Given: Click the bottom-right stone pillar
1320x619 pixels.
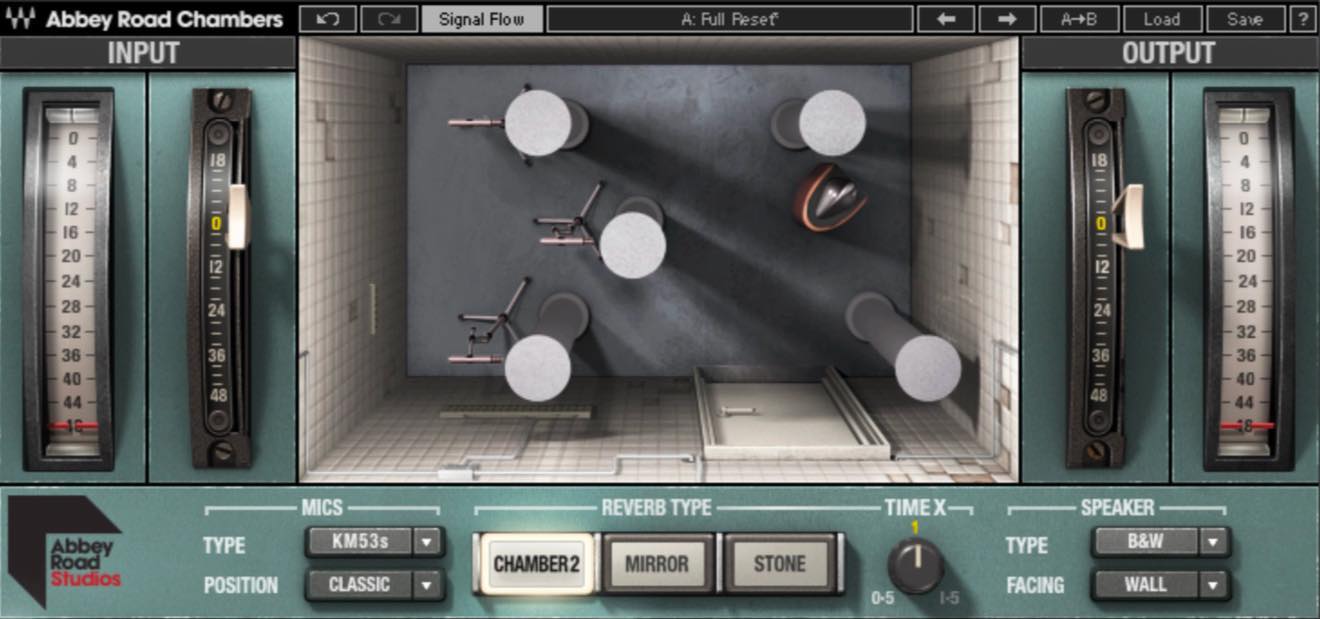Looking at the screenshot, I should [927, 367].
